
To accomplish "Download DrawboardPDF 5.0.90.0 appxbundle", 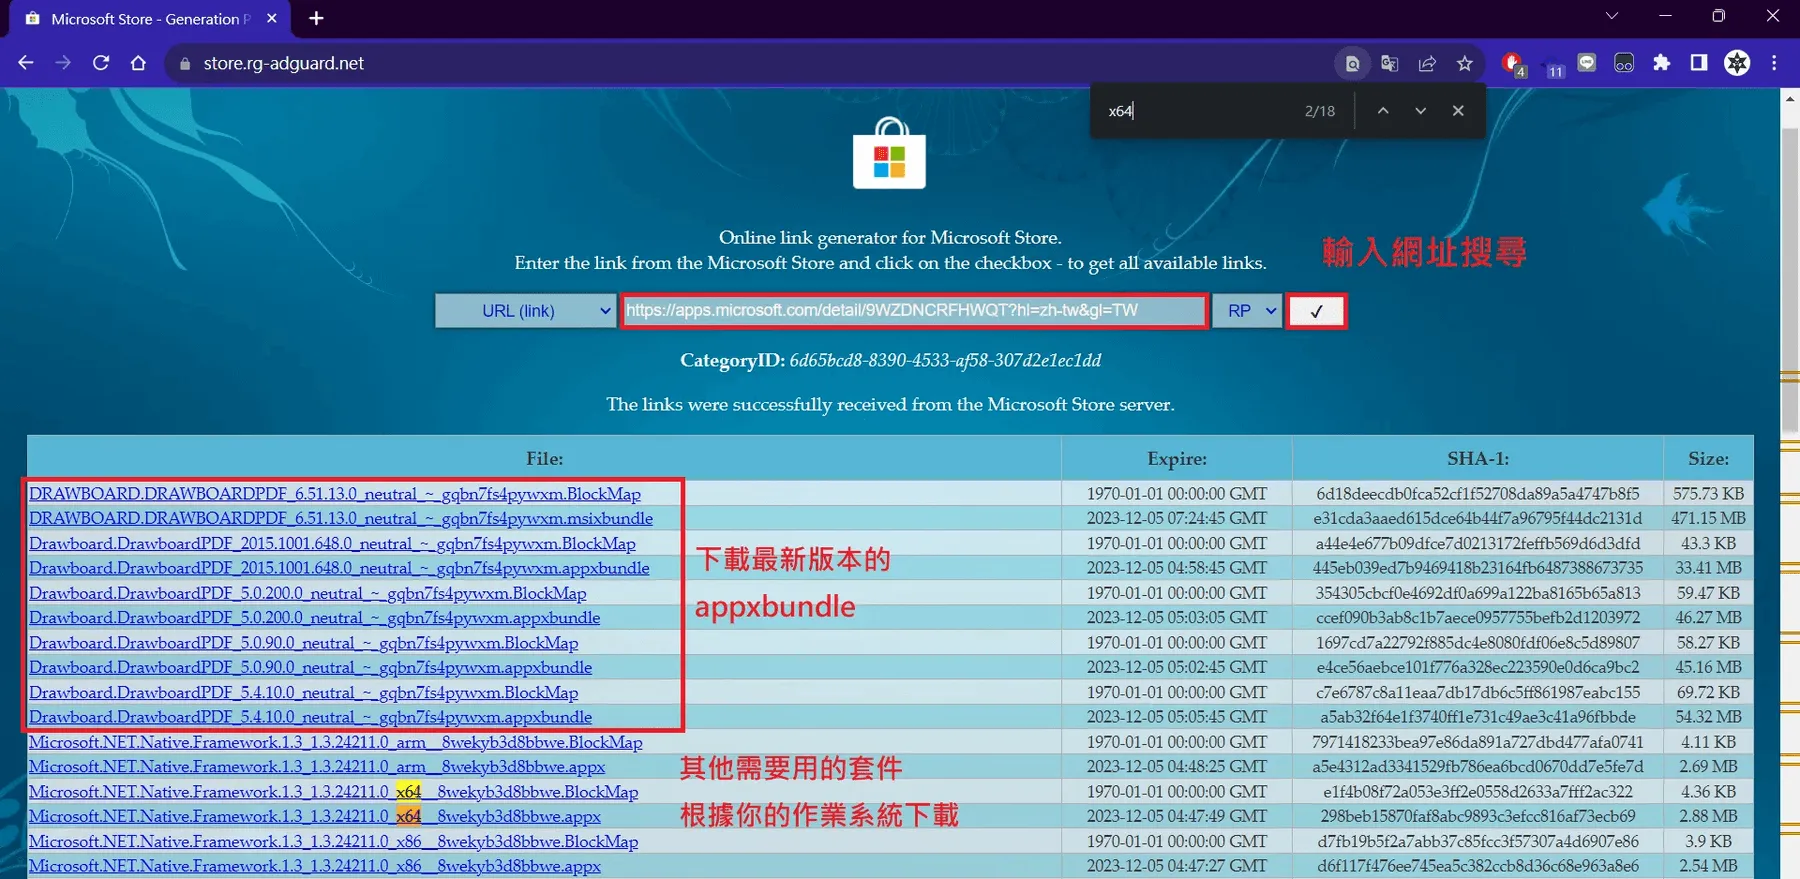I will click(x=311, y=667).
